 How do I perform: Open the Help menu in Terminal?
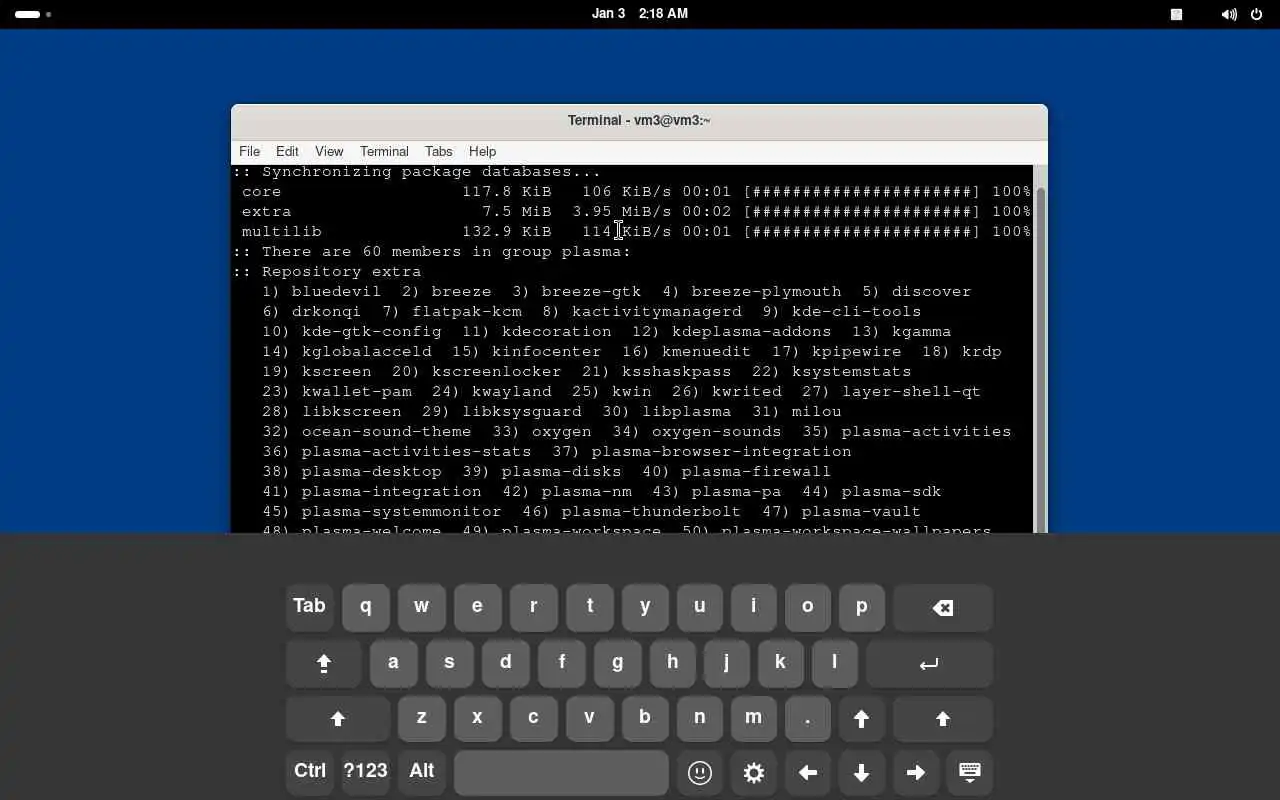482,151
